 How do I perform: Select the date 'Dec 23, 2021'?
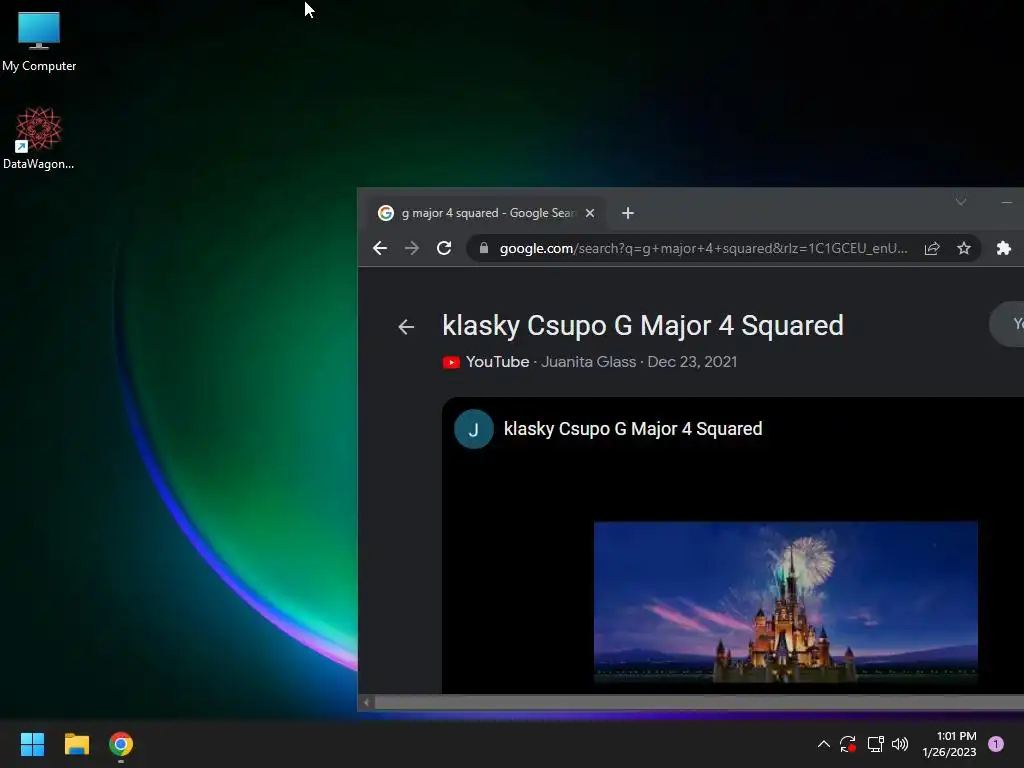[x=692, y=362]
